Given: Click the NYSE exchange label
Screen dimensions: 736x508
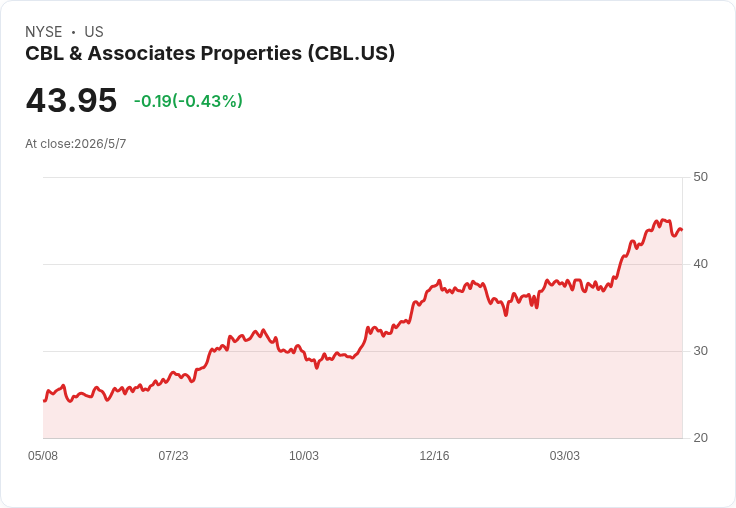Looking at the screenshot, I should 44,32.
